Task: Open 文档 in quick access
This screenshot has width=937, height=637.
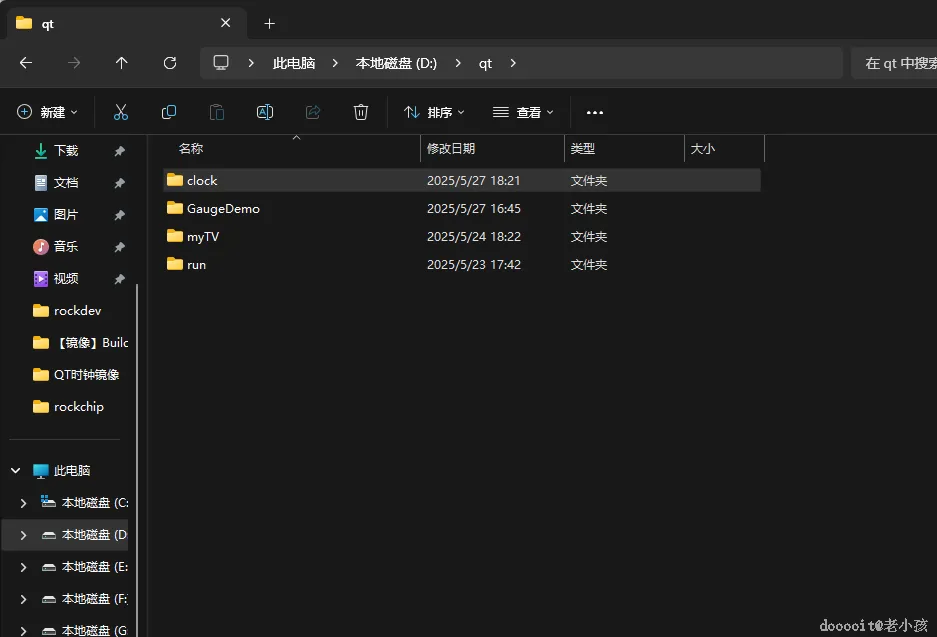Action: [x=66, y=182]
